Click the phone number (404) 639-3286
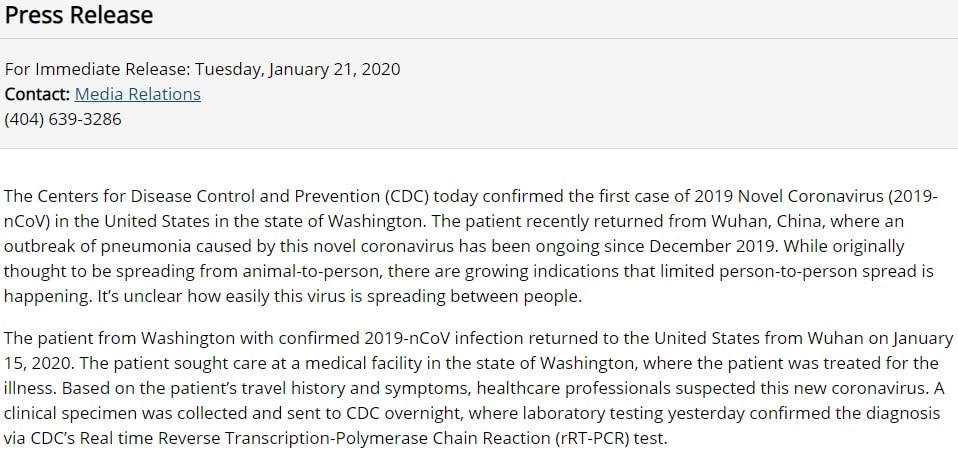The width and height of the screenshot is (958, 454). pos(63,119)
